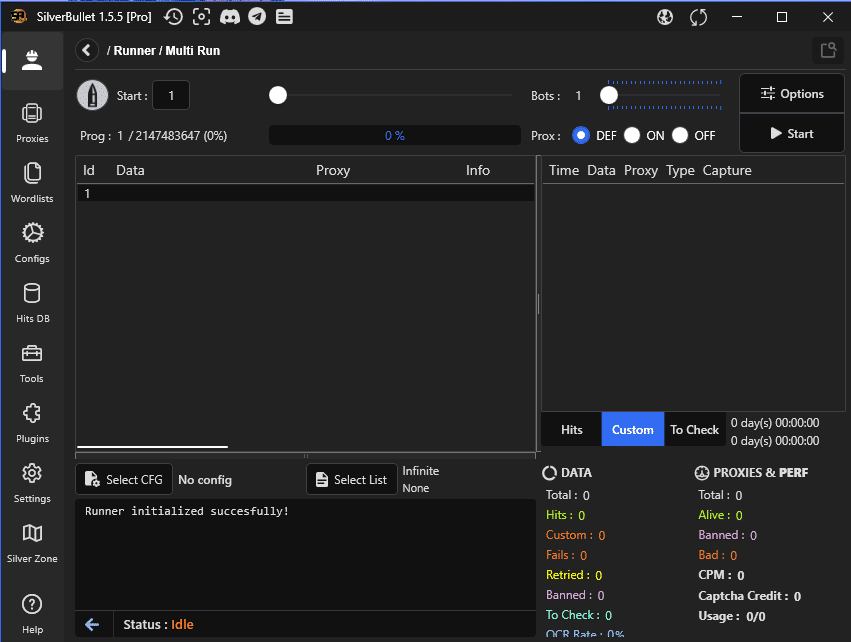This screenshot has width=851, height=642.
Task: Click the Time column header
Action: tap(564, 170)
